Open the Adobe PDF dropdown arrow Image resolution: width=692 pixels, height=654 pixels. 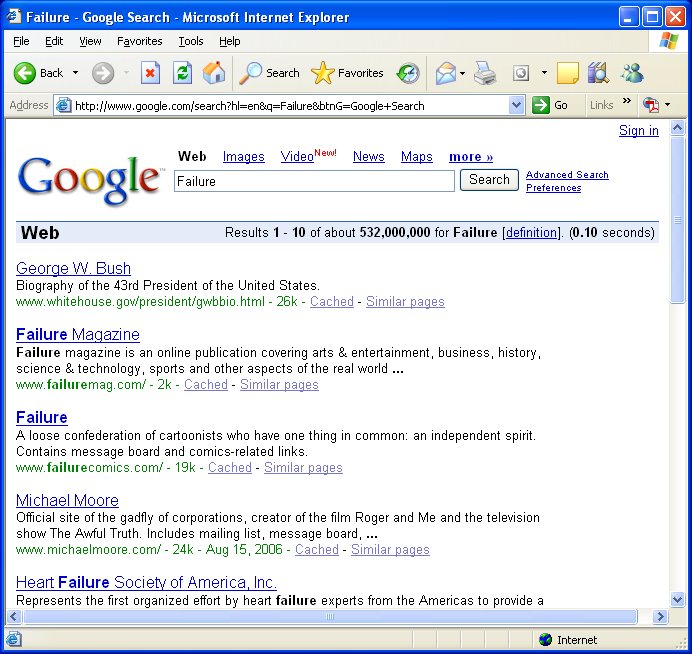click(x=667, y=105)
